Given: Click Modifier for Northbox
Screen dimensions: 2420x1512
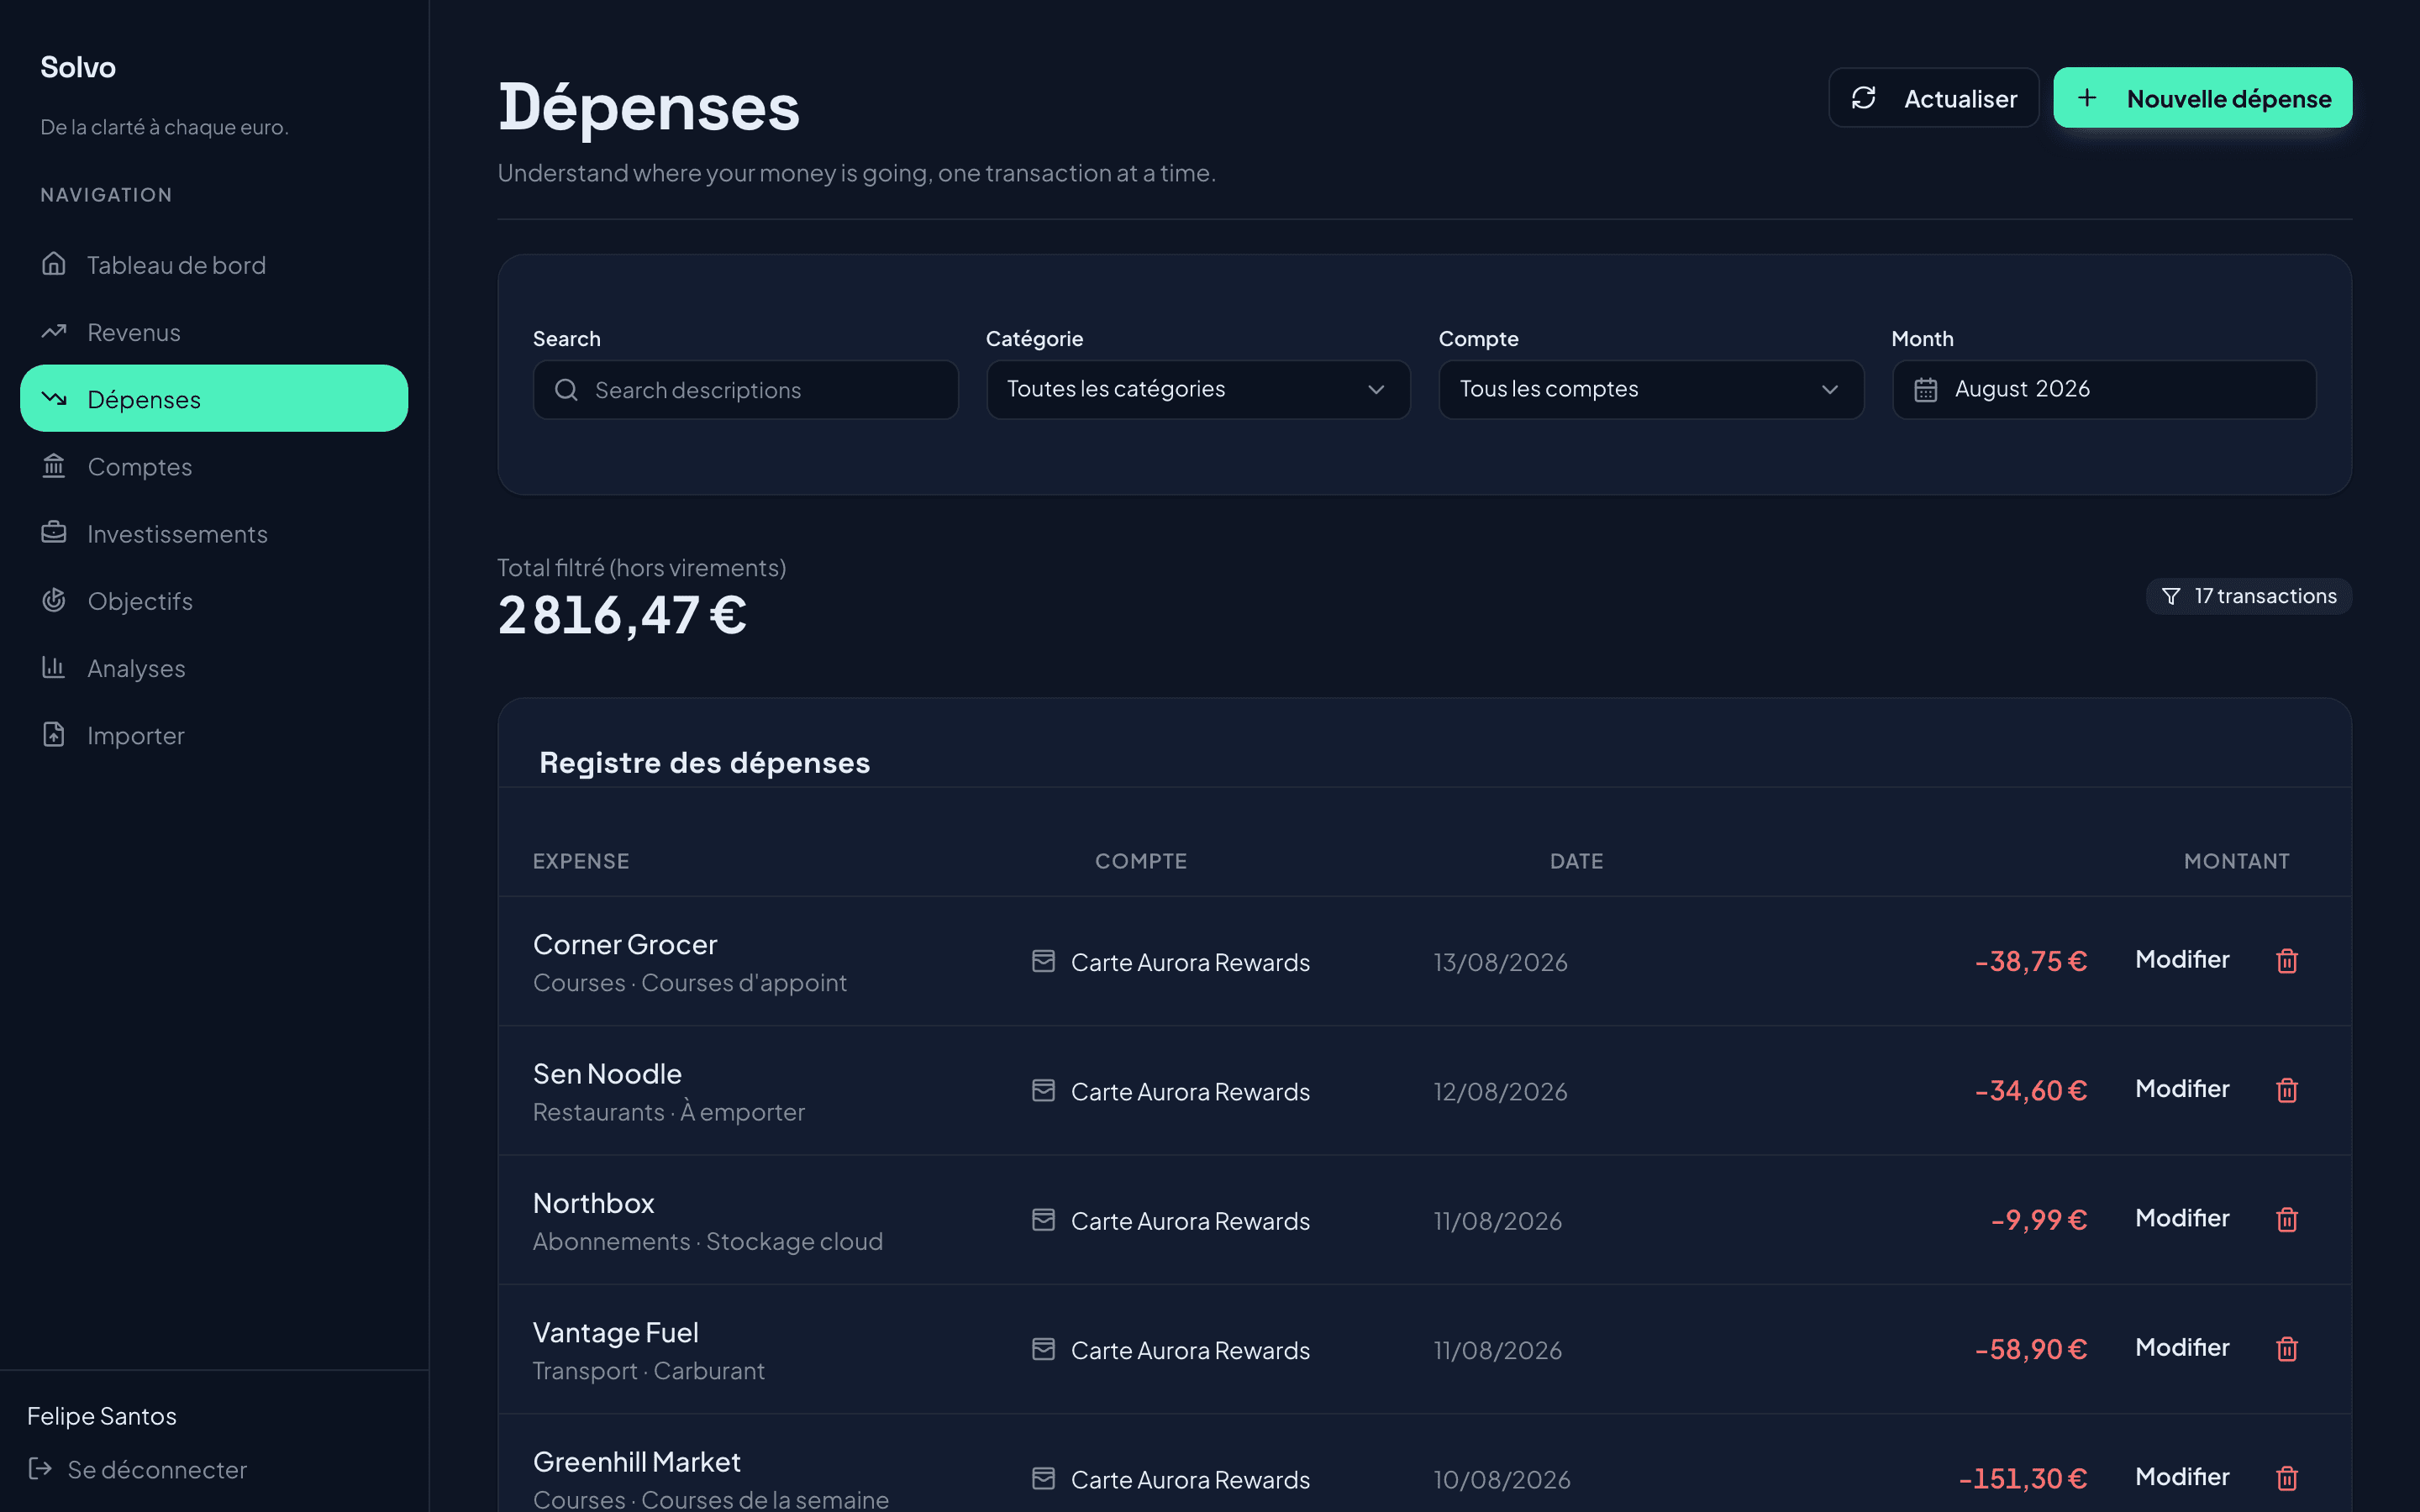Looking at the screenshot, I should [2182, 1217].
